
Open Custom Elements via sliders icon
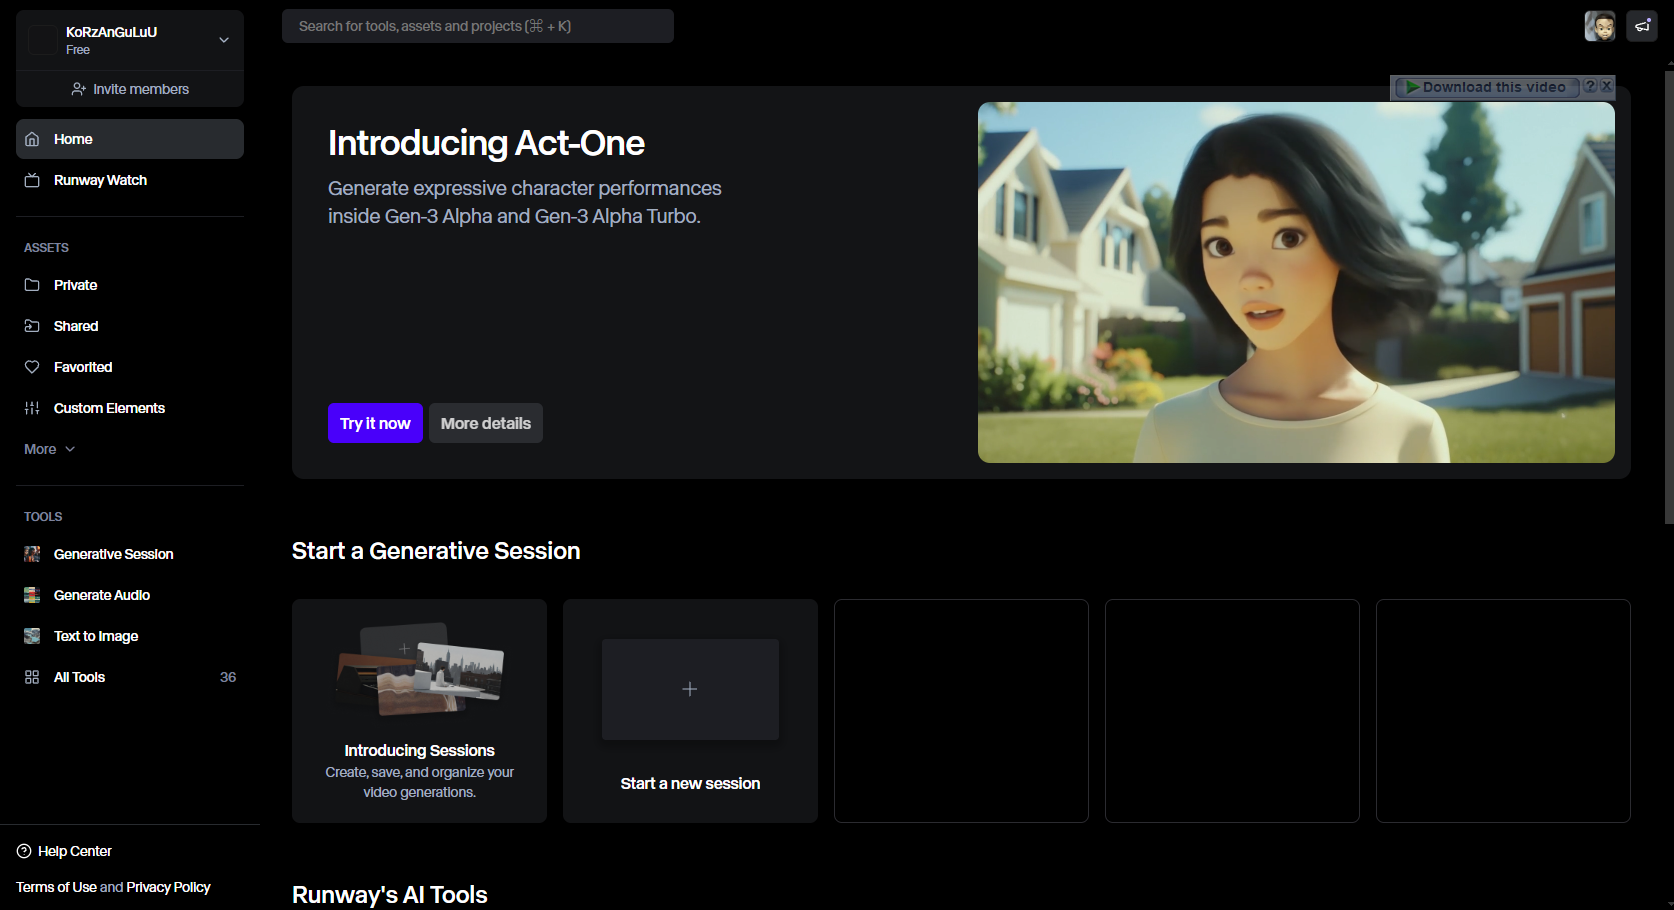pos(32,408)
